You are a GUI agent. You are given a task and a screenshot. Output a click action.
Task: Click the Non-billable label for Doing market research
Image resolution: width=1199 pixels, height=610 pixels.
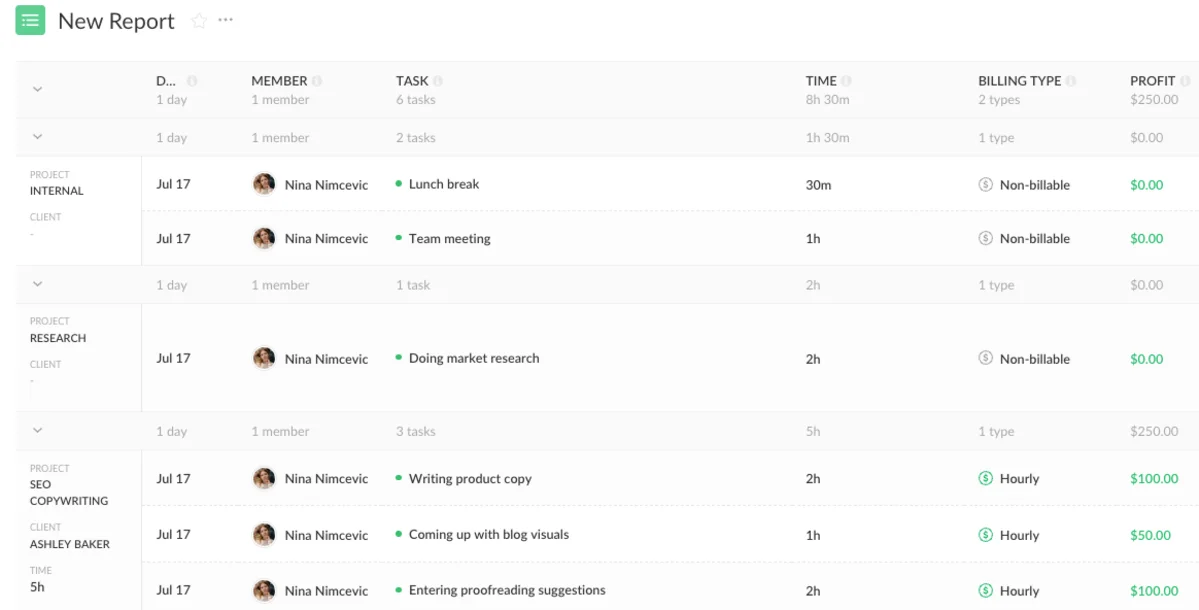1035,359
